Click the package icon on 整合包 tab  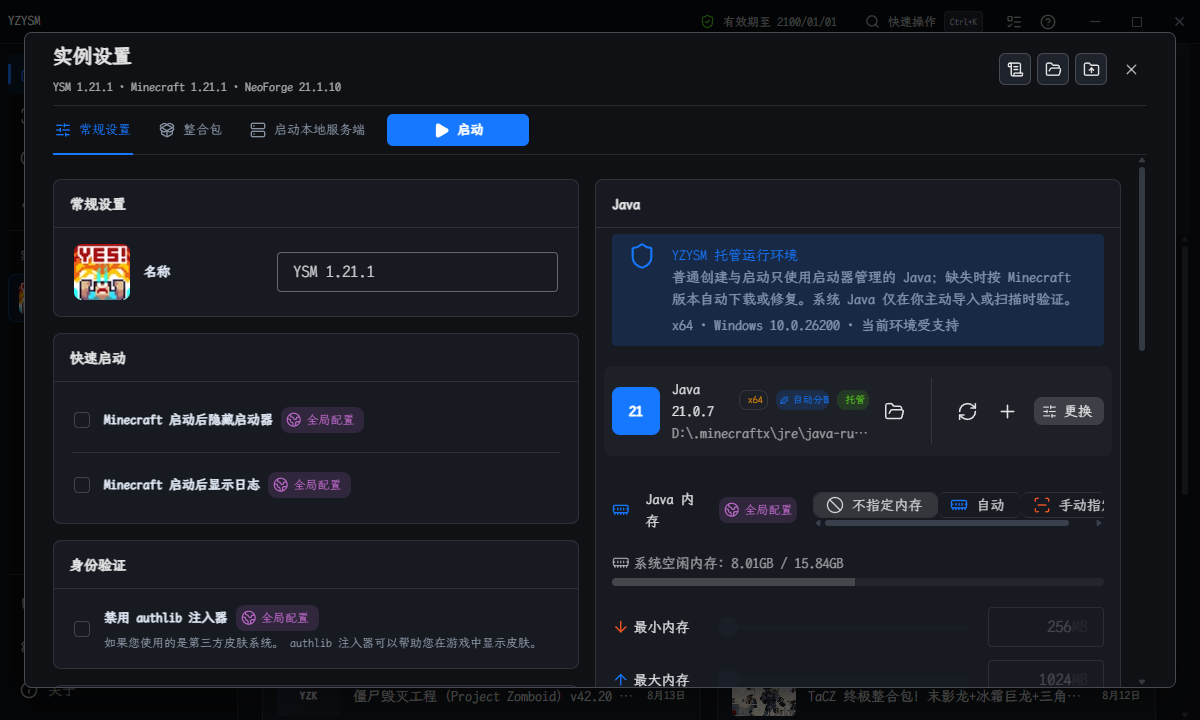(x=166, y=130)
